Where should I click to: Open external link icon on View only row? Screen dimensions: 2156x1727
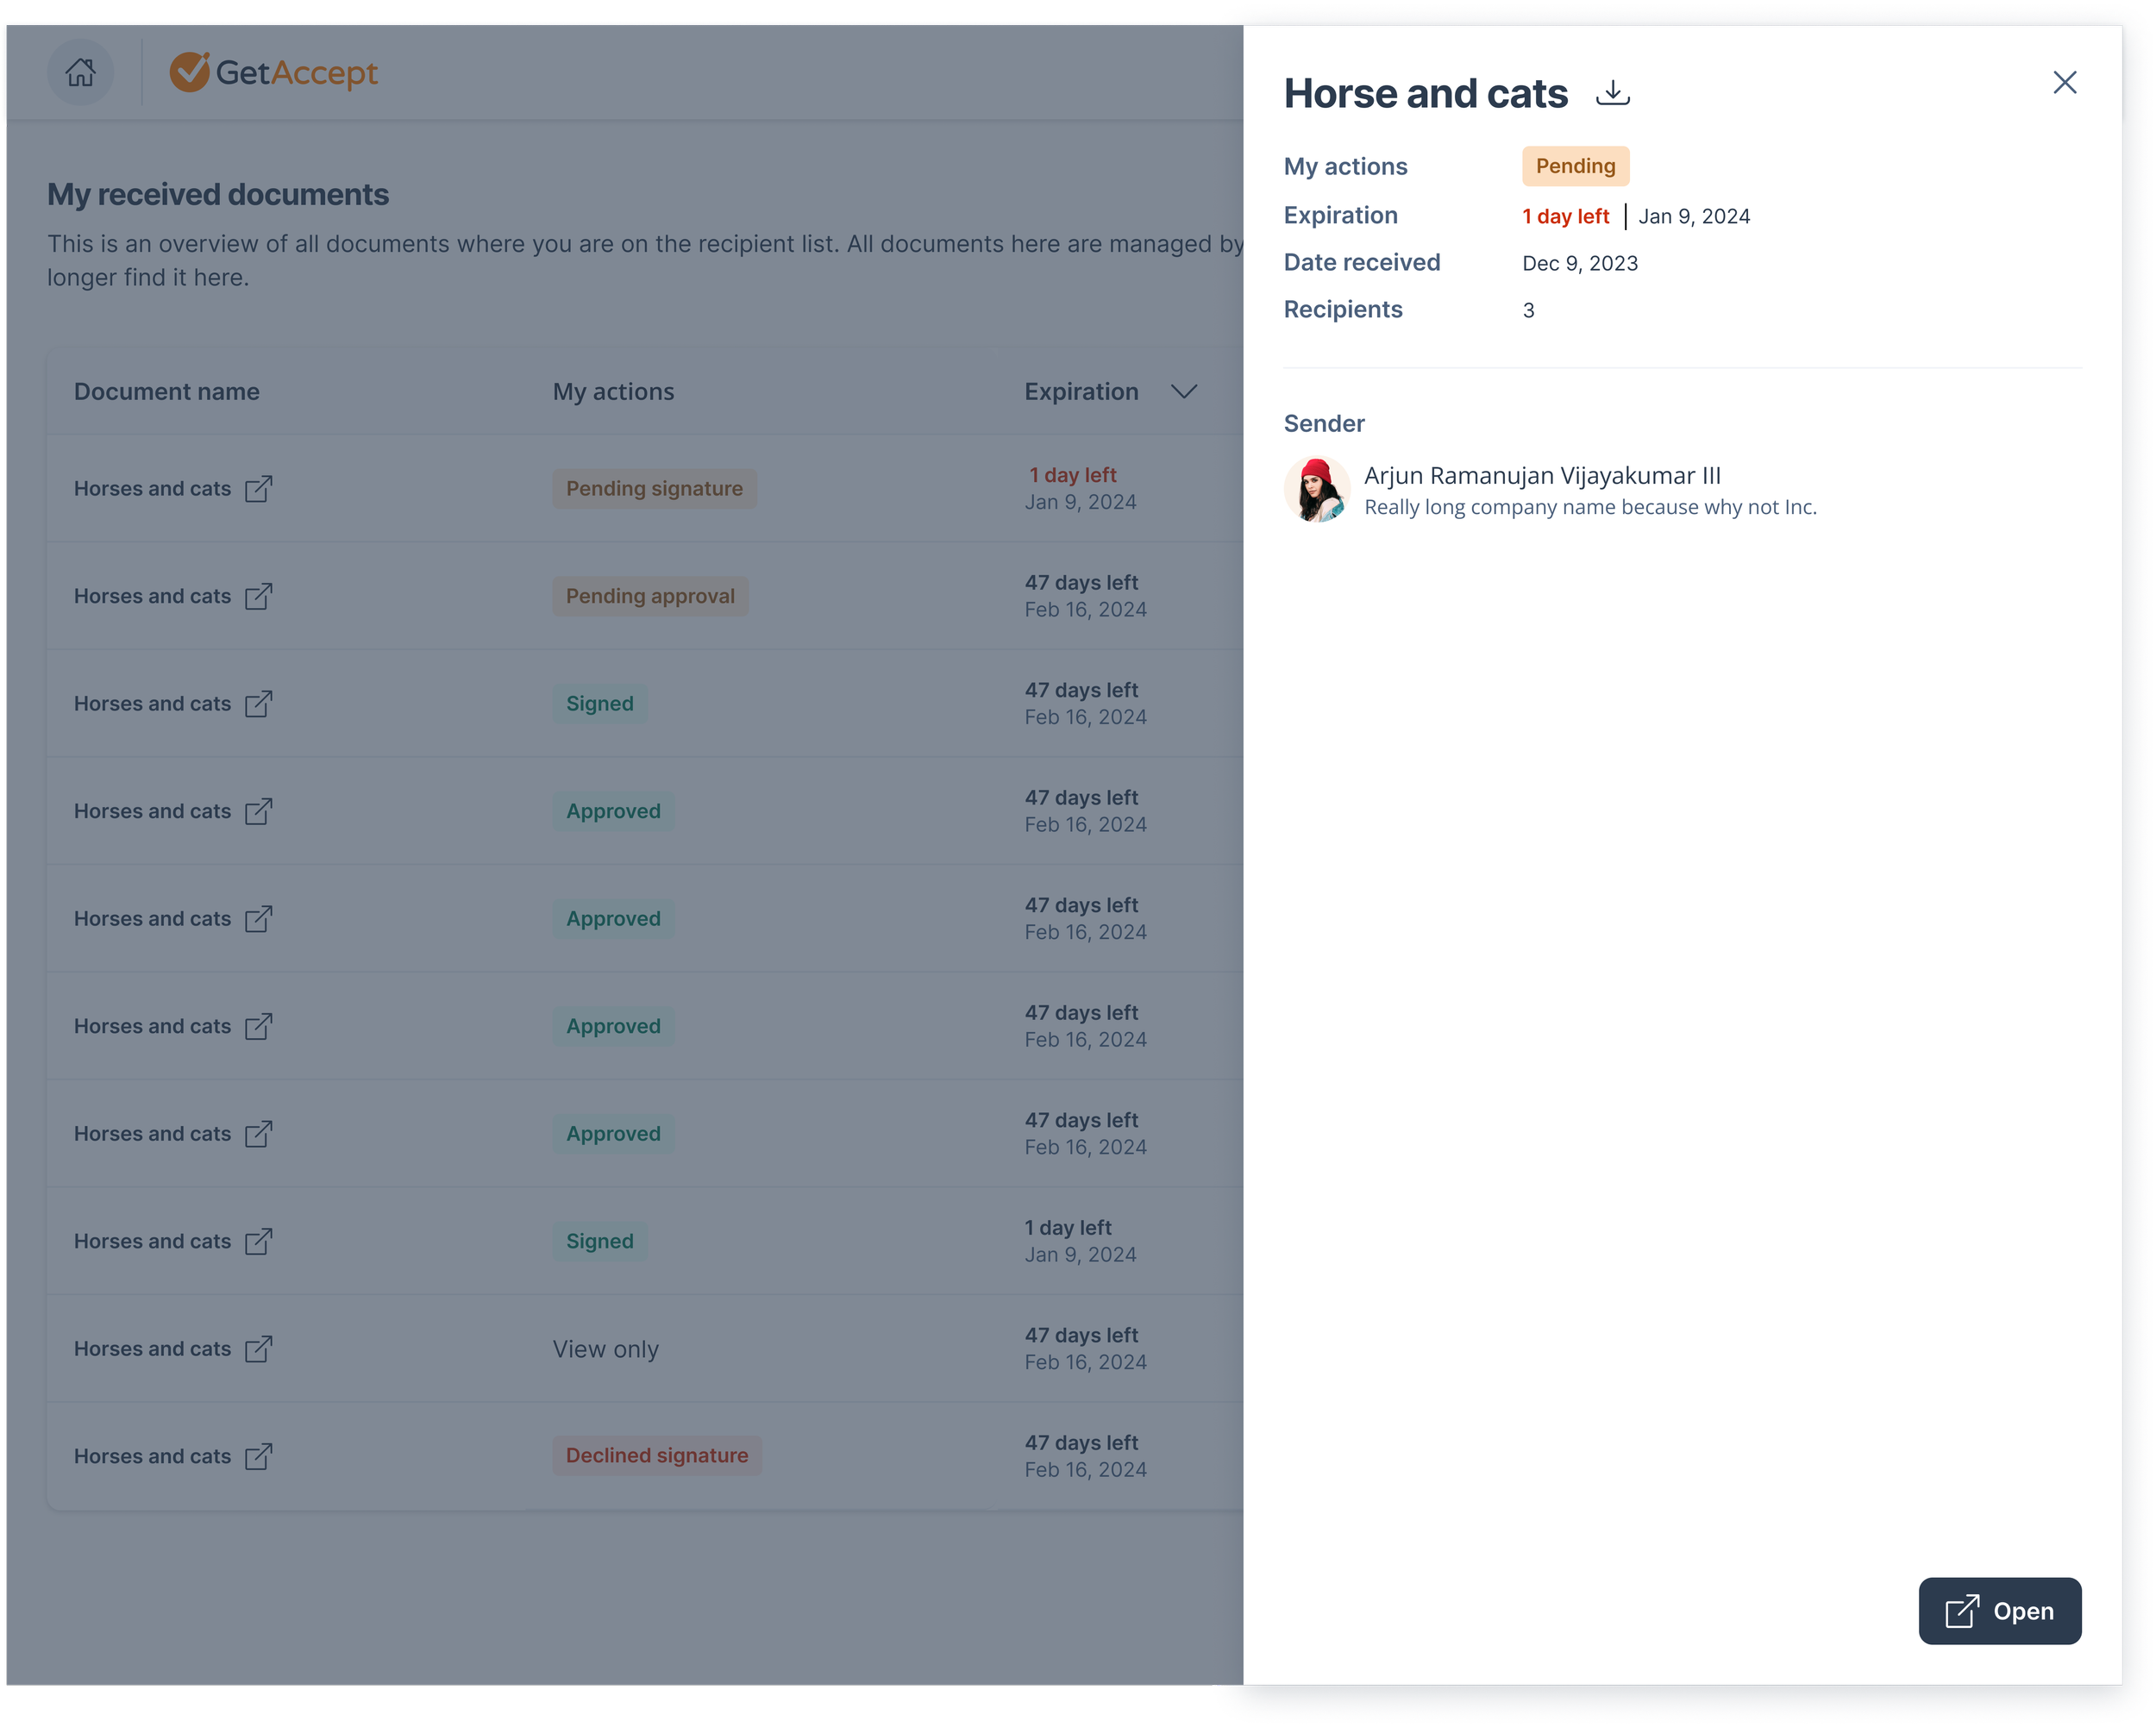[x=259, y=1349]
